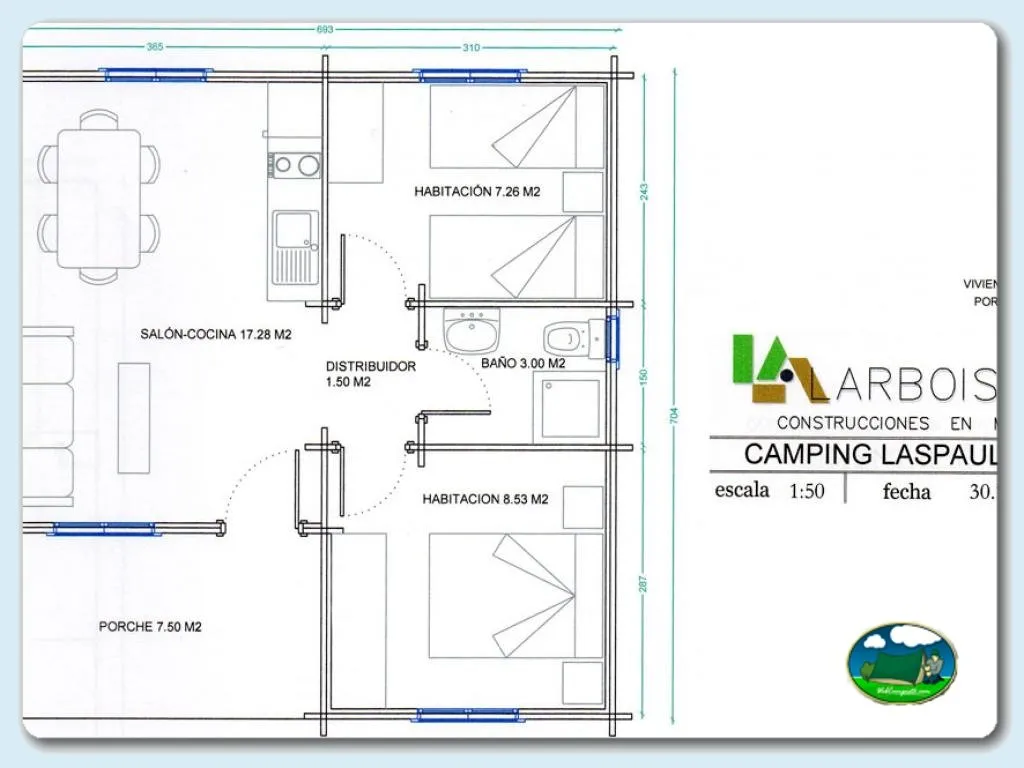
Task: Click the dining table symbol
Action: click(x=99, y=199)
